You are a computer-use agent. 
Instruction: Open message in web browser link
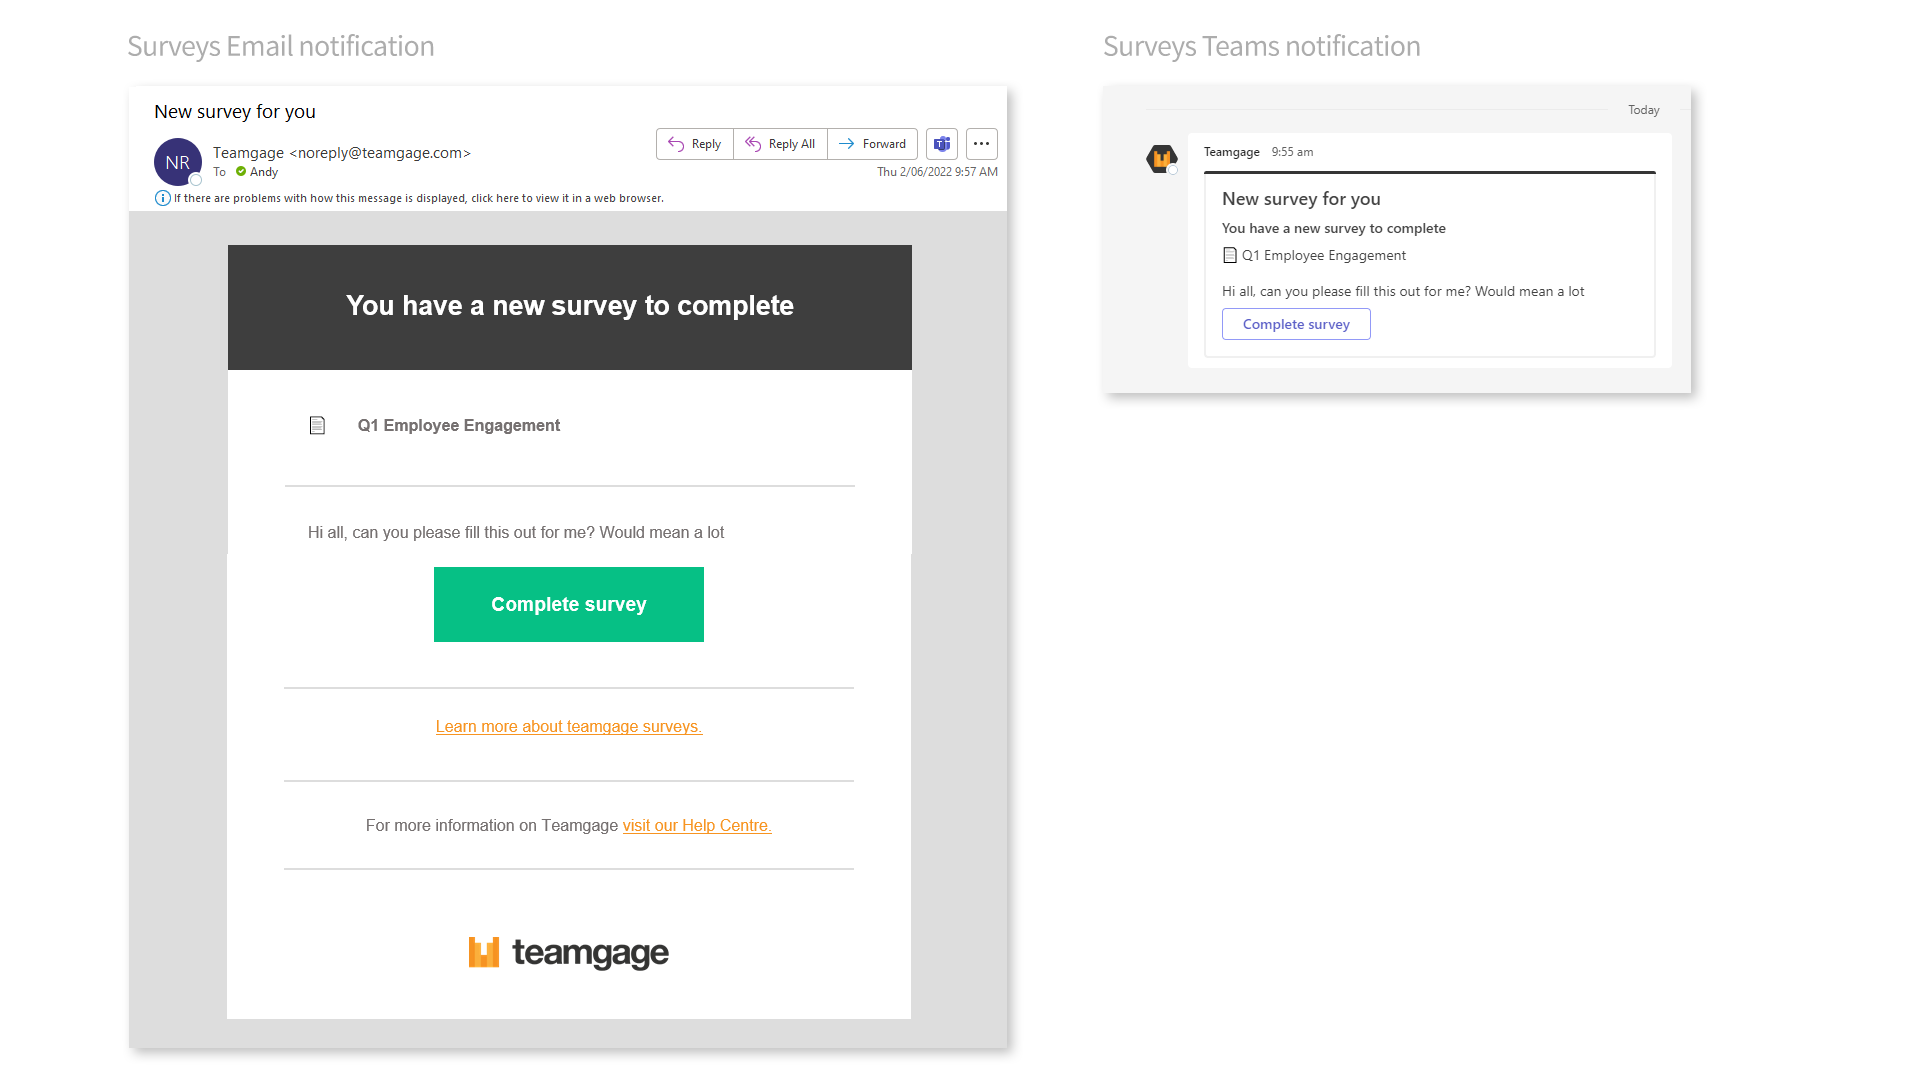pos(418,198)
